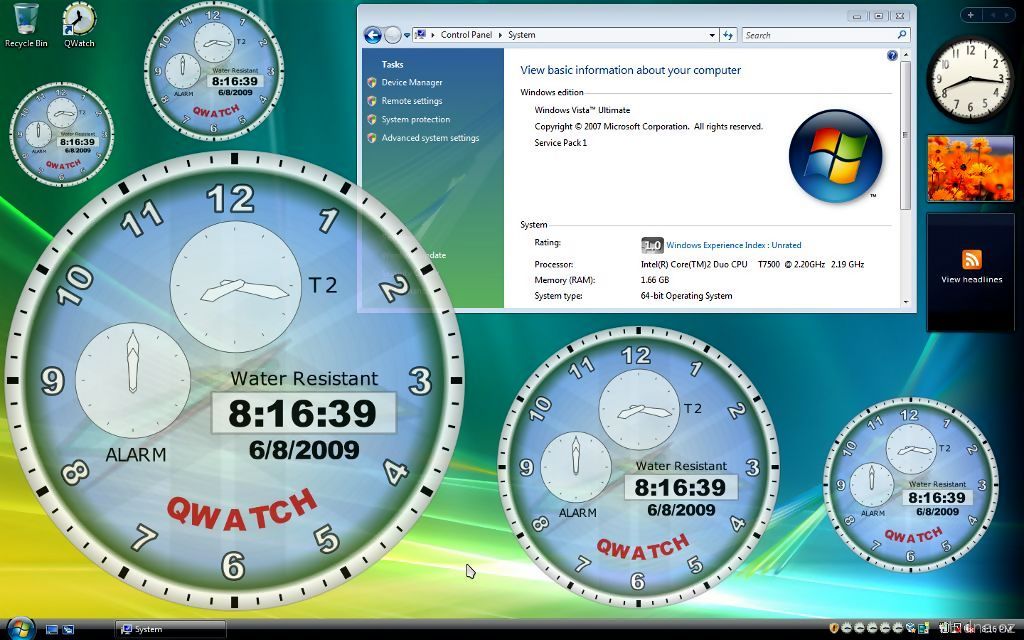The image size is (1024, 640).
Task: Click shield icon beside Remote settings
Action: pos(372,101)
